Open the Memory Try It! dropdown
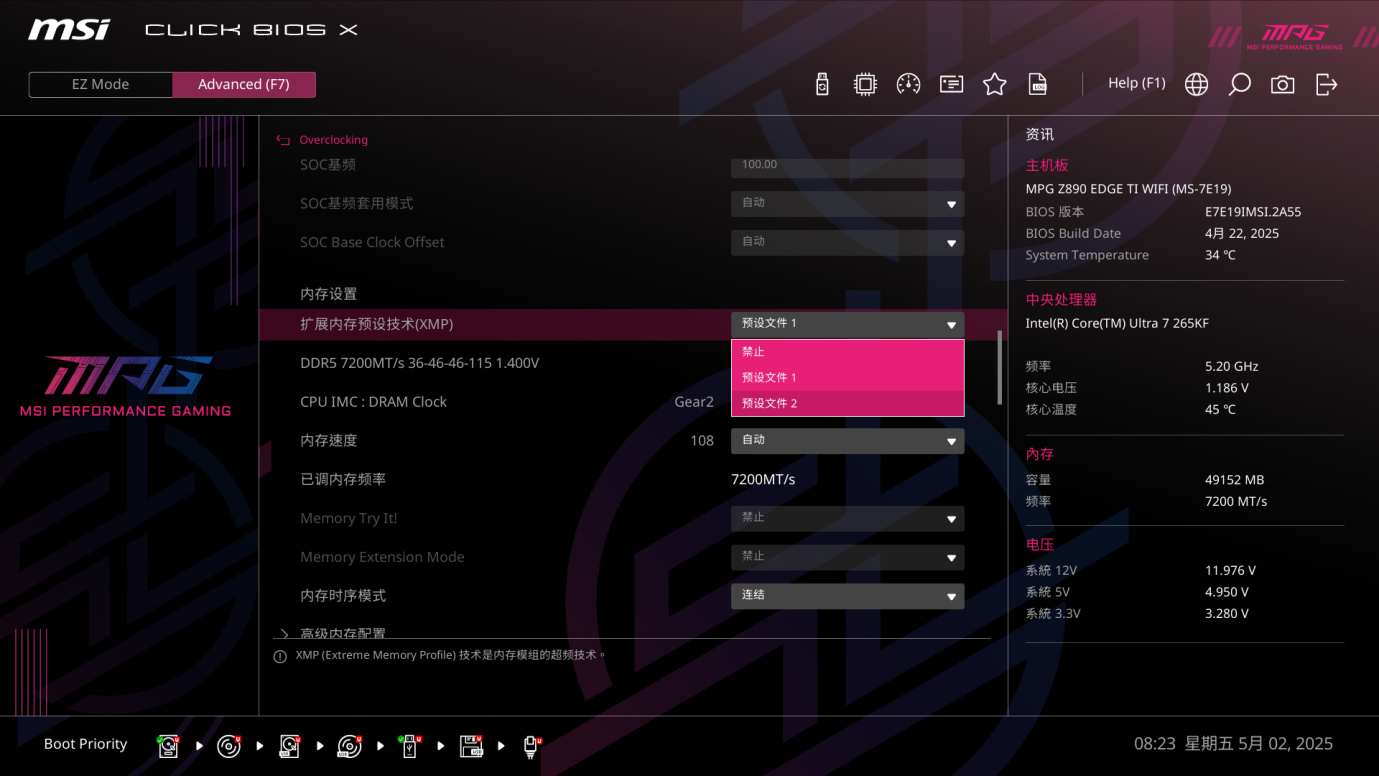 point(848,518)
